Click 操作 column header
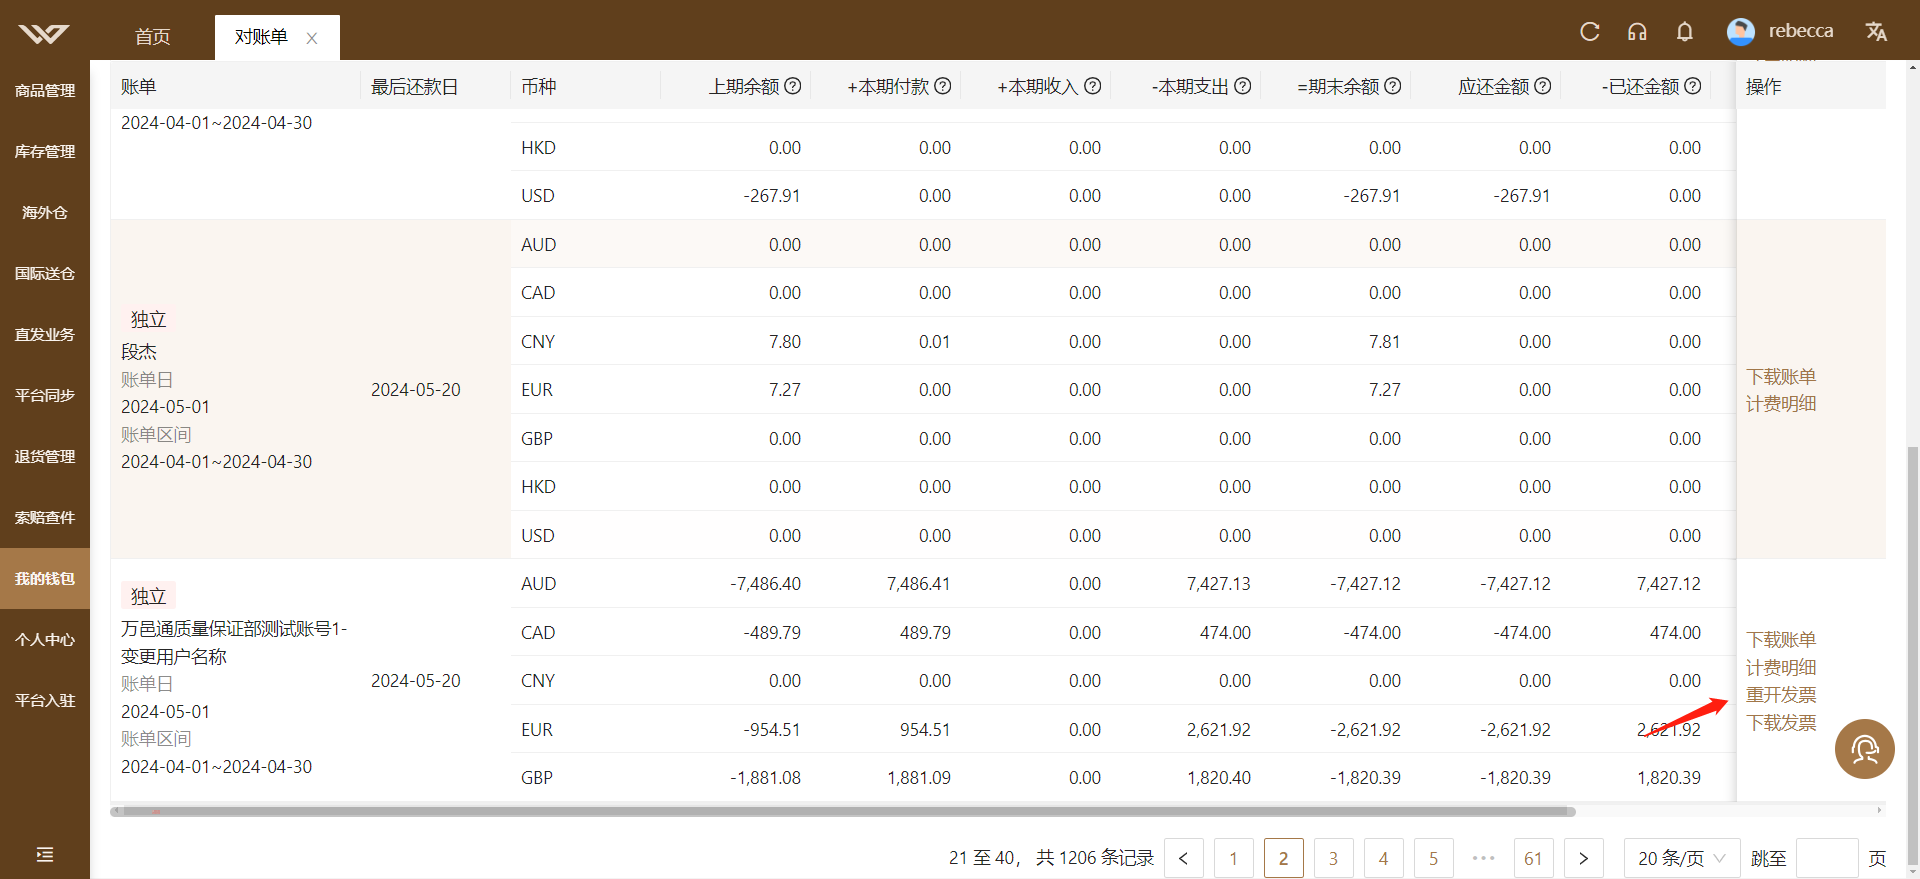The width and height of the screenshot is (1920, 879). pyautogui.click(x=1764, y=87)
